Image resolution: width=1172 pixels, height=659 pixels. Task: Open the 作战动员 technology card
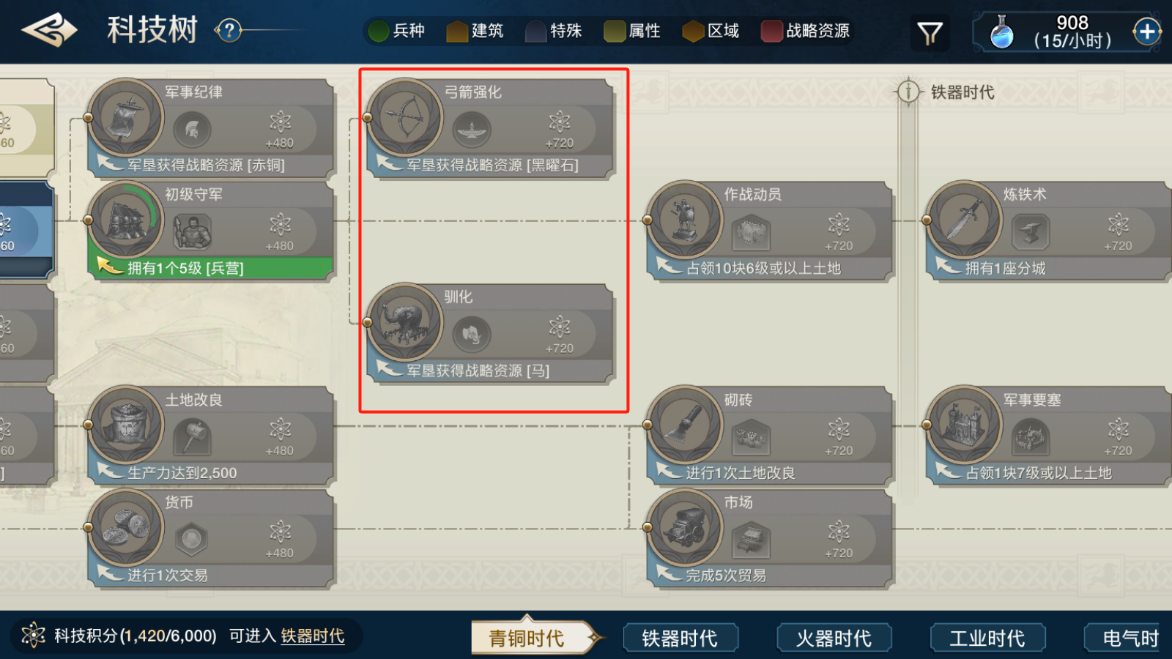coord(769,231)
